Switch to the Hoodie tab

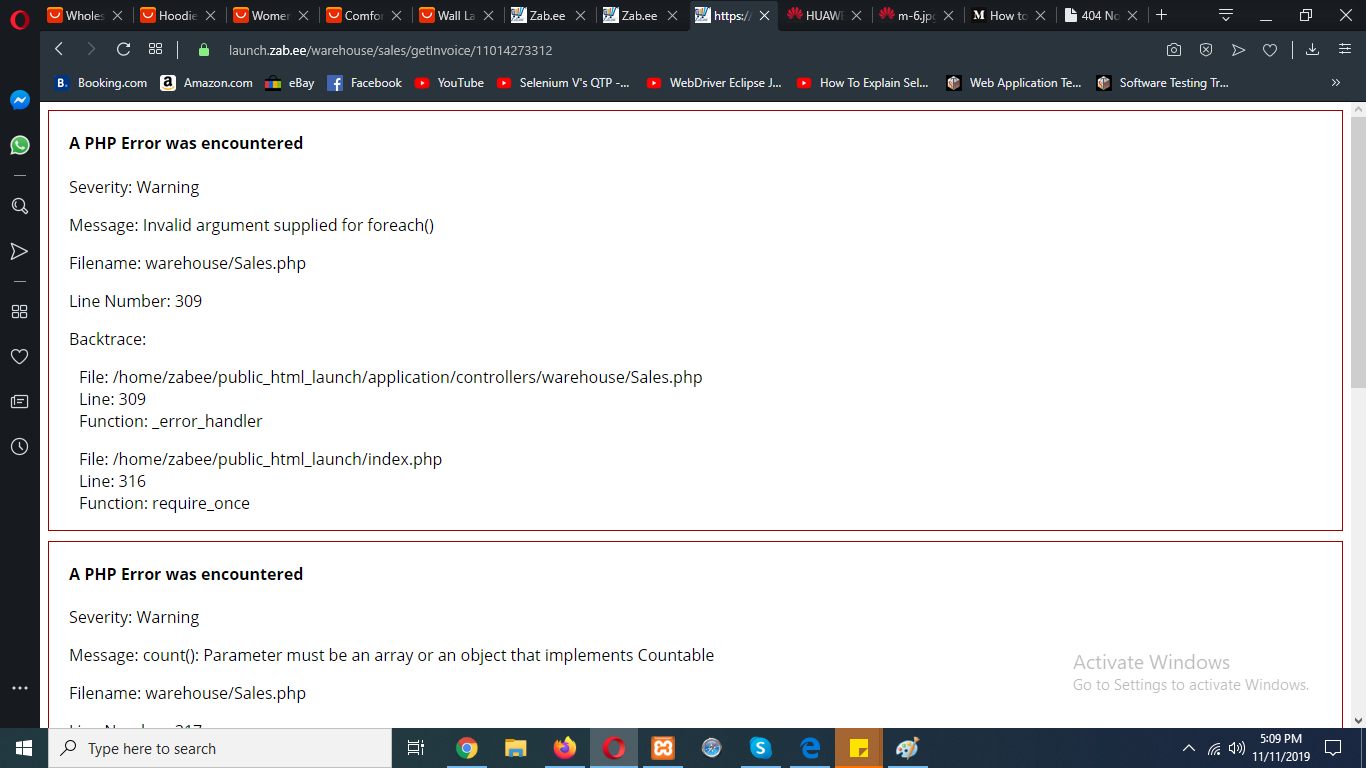[178, 15]
